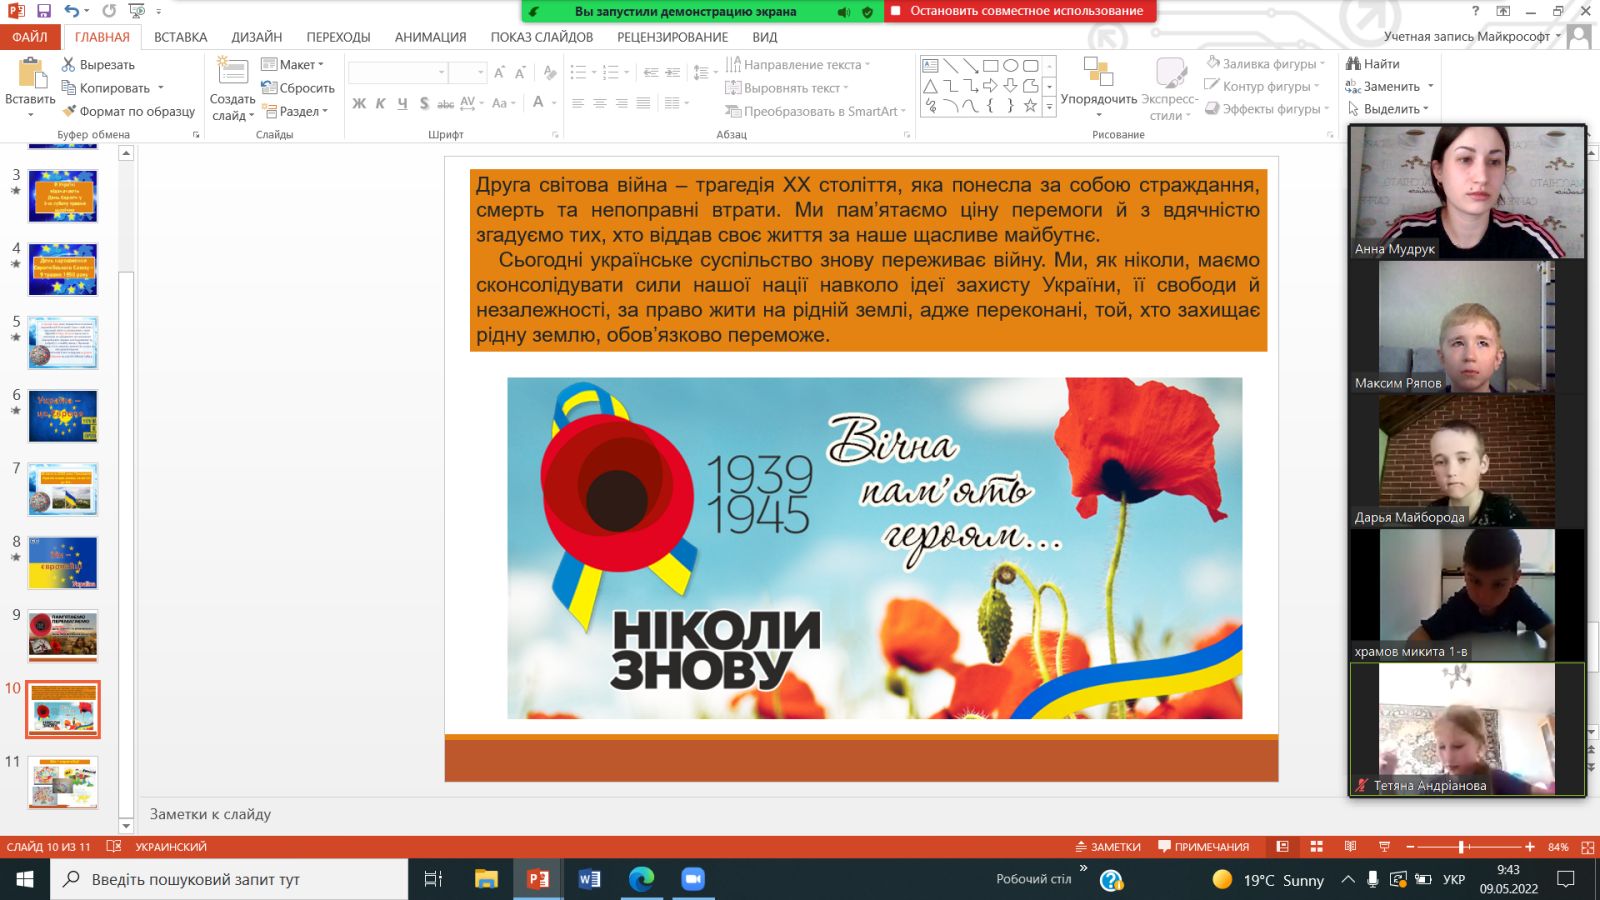Open Microsoft Edge in taskbar
This screenshot has width=1600, height=900.
(641, 879)
